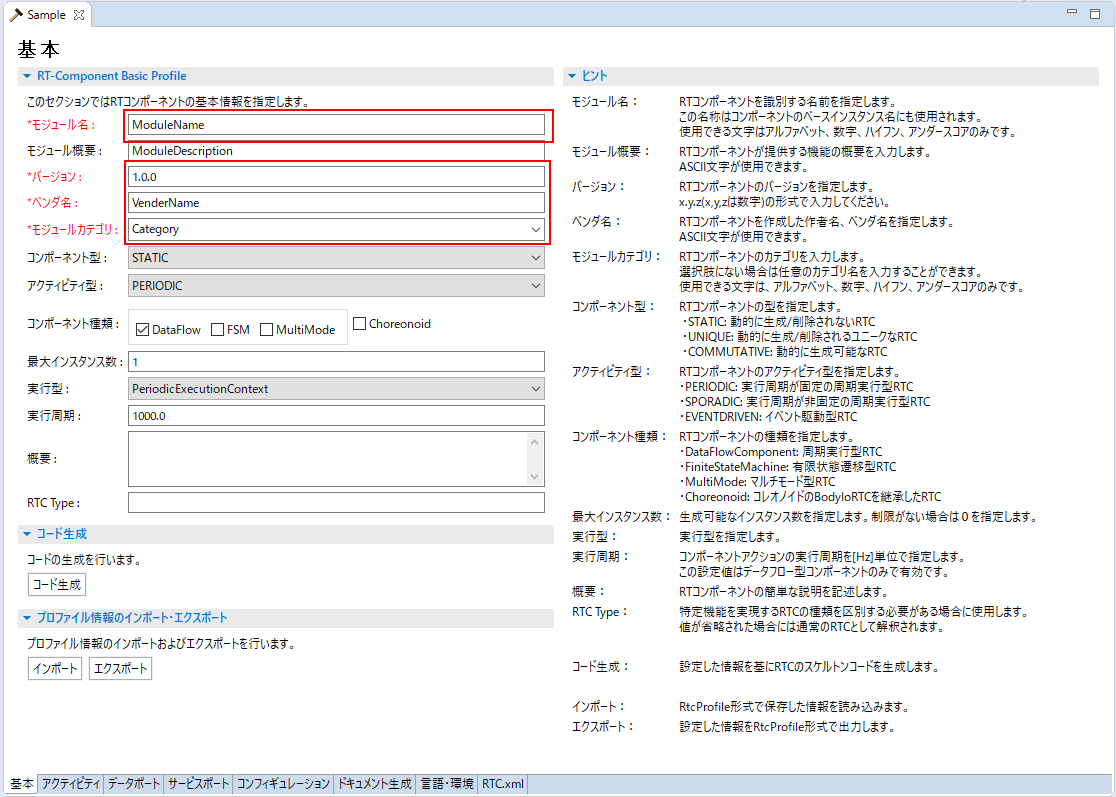This screenshot has height=797, width=1116.
Task: Click the DataFlowComponent hint line
Action: coord(781,452)
